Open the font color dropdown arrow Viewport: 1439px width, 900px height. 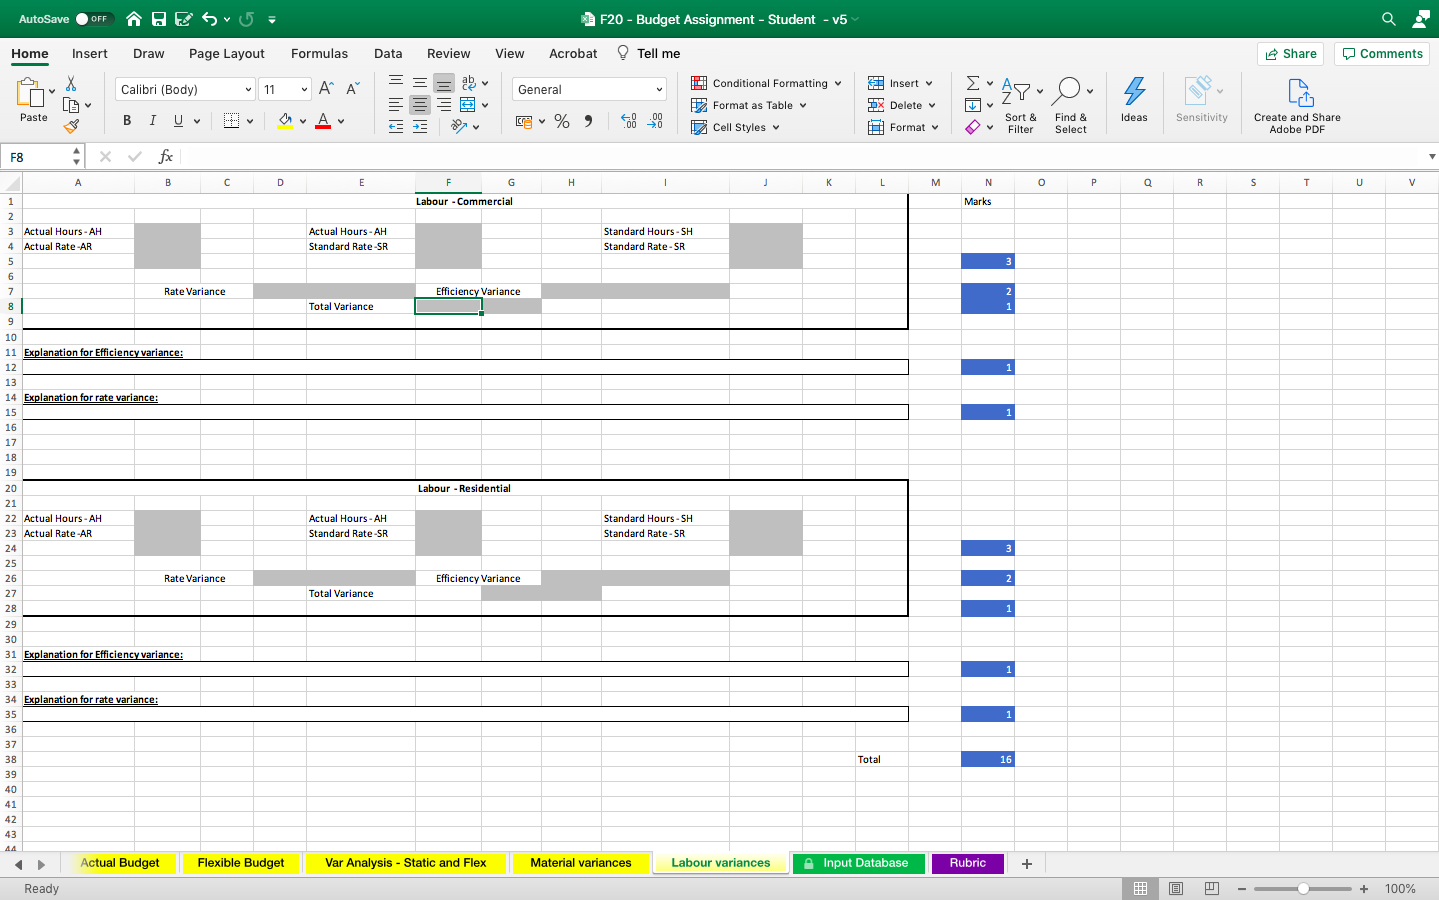[x=341, y=121]
